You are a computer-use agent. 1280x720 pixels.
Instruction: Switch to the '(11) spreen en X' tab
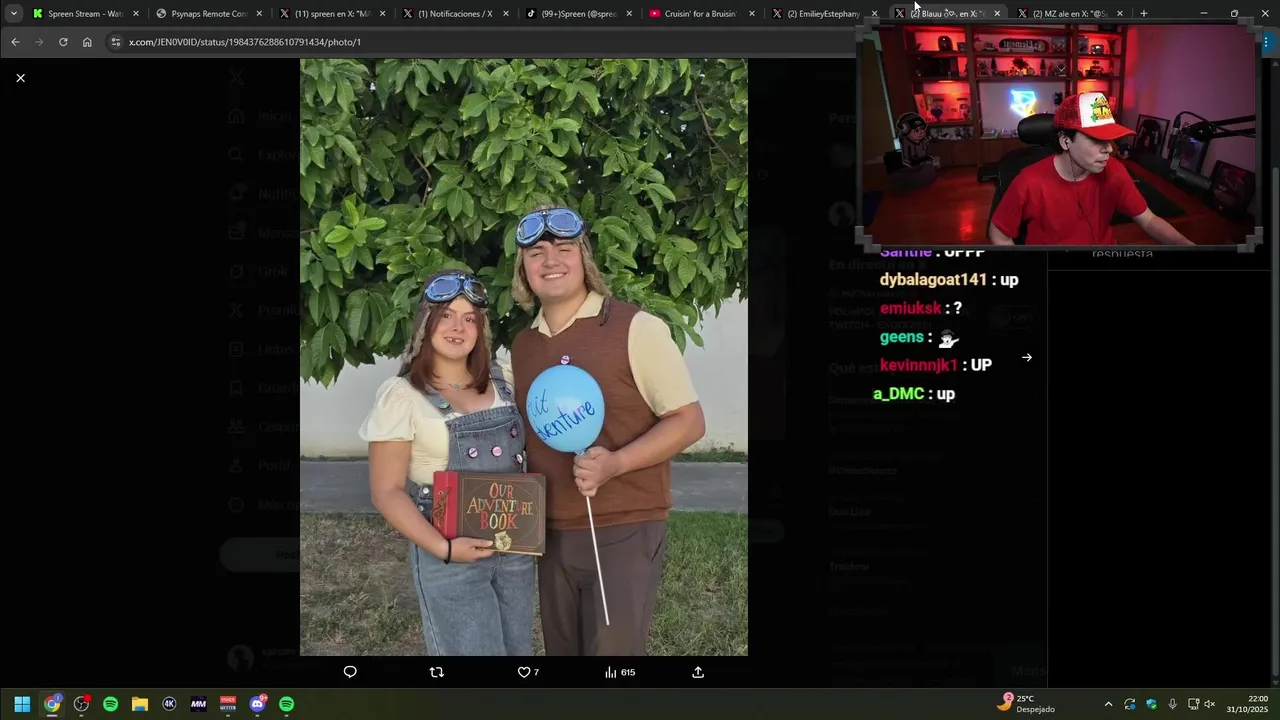click(x=331, y=13)
